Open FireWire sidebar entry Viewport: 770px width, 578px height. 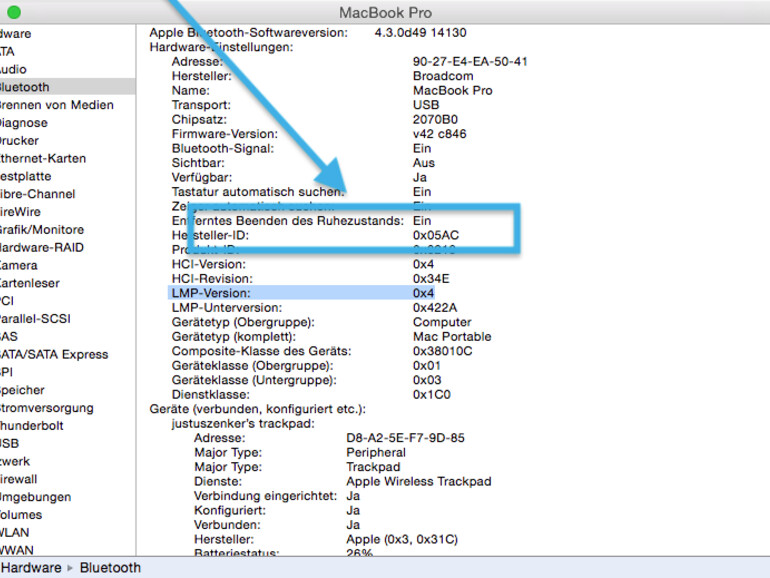pyautogui.click(x=20, y=212)
